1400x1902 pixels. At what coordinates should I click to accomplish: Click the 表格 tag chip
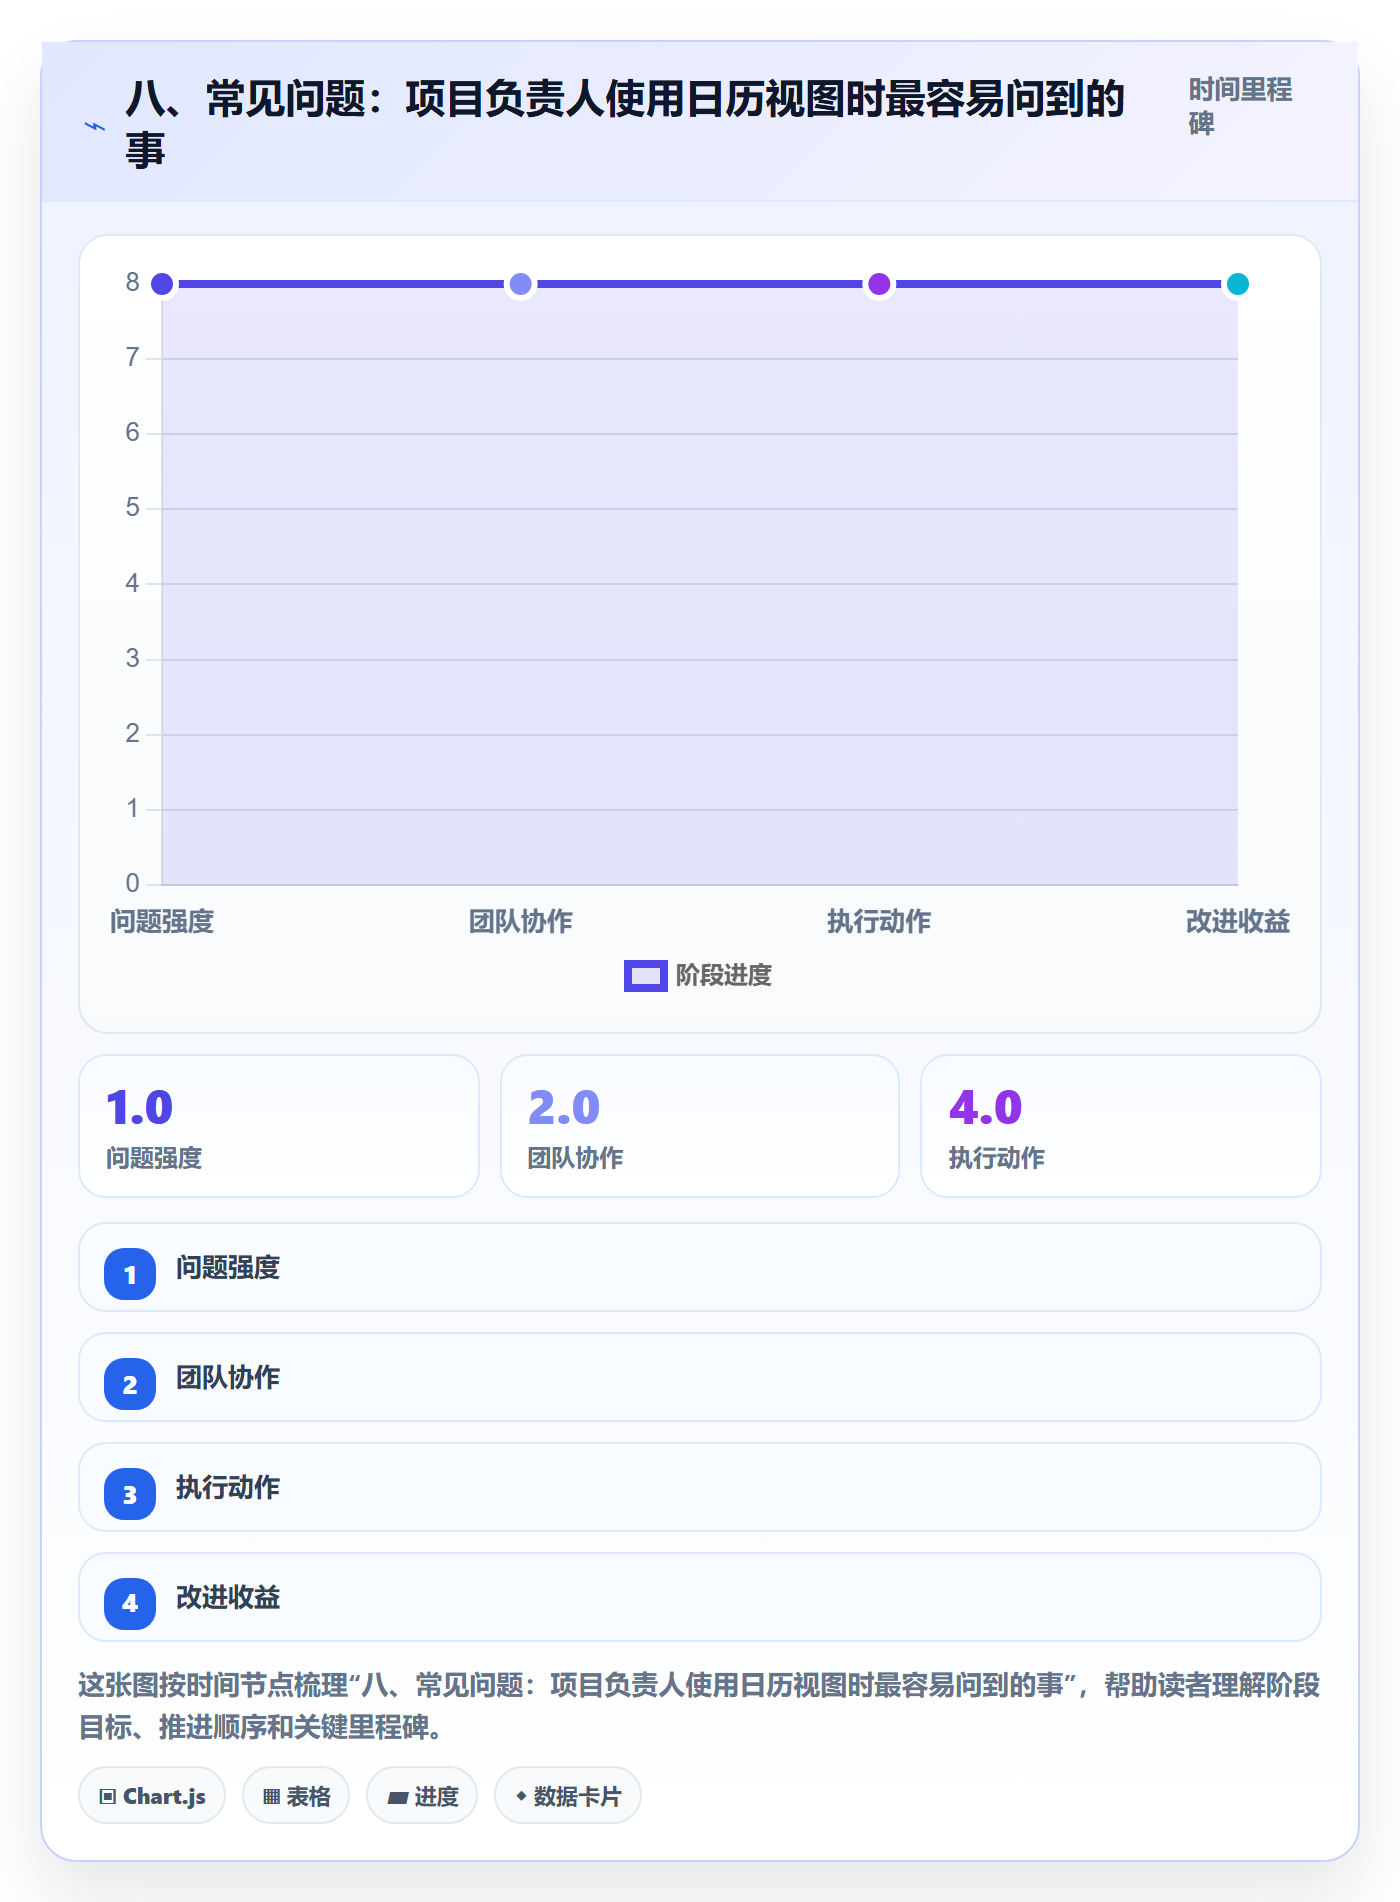[296, 1796]
